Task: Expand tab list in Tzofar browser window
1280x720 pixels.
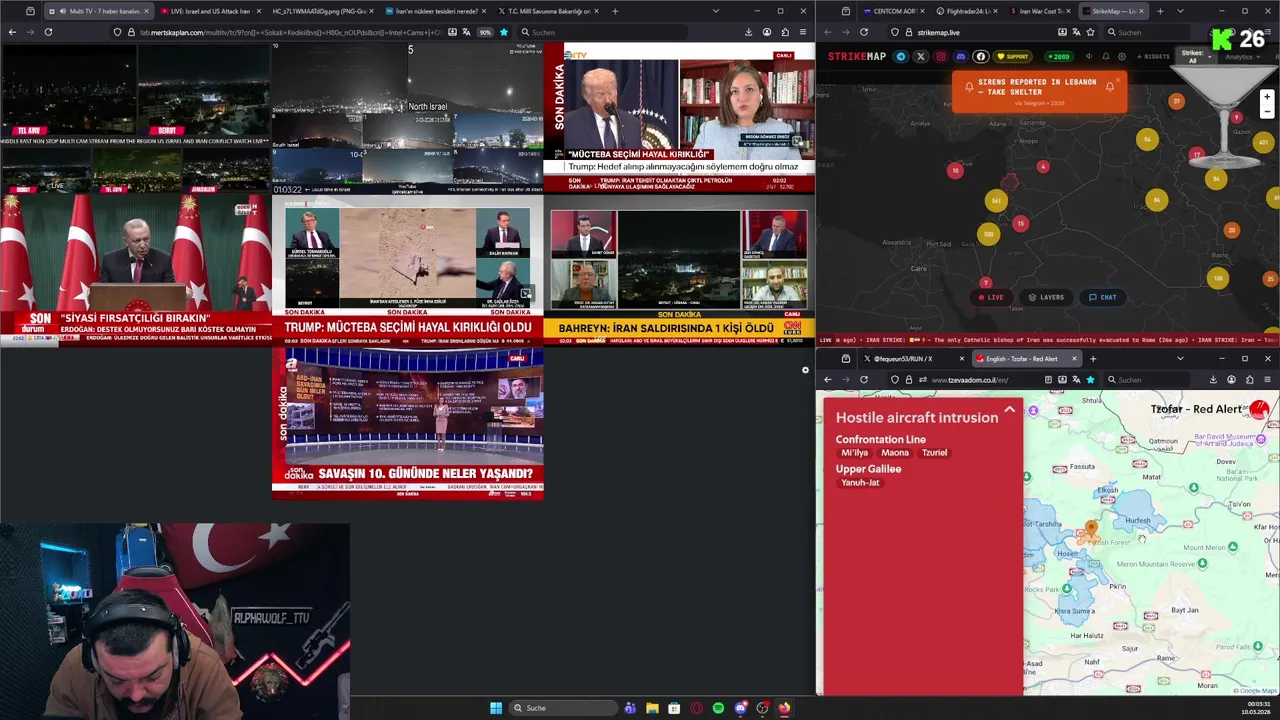Action: (1180, 358)
